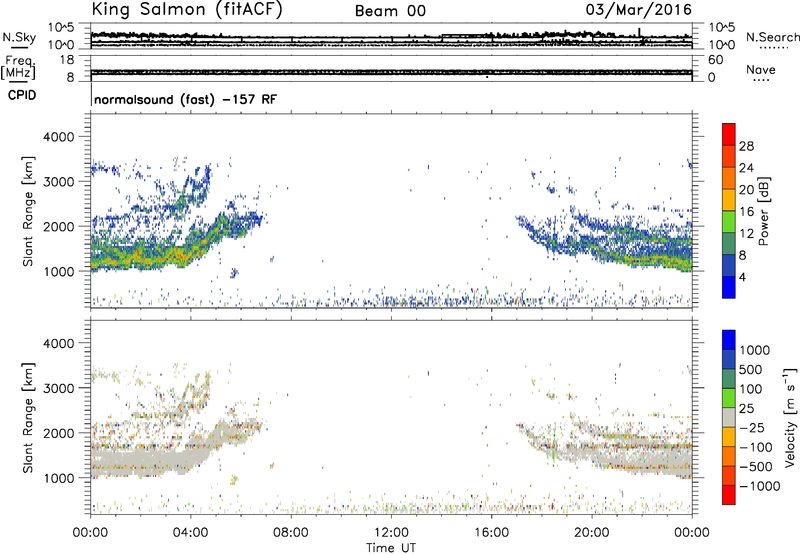Click the "CPID" row label
This screenshot has height=554, width=800.
[x=22, y=95]
